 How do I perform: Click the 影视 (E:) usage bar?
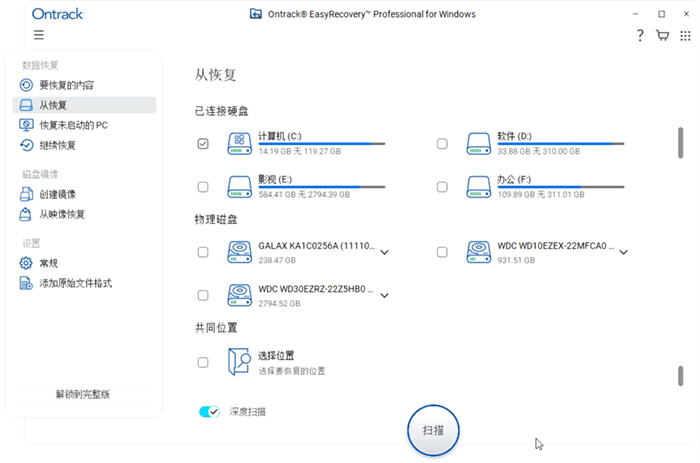[321, 187]
